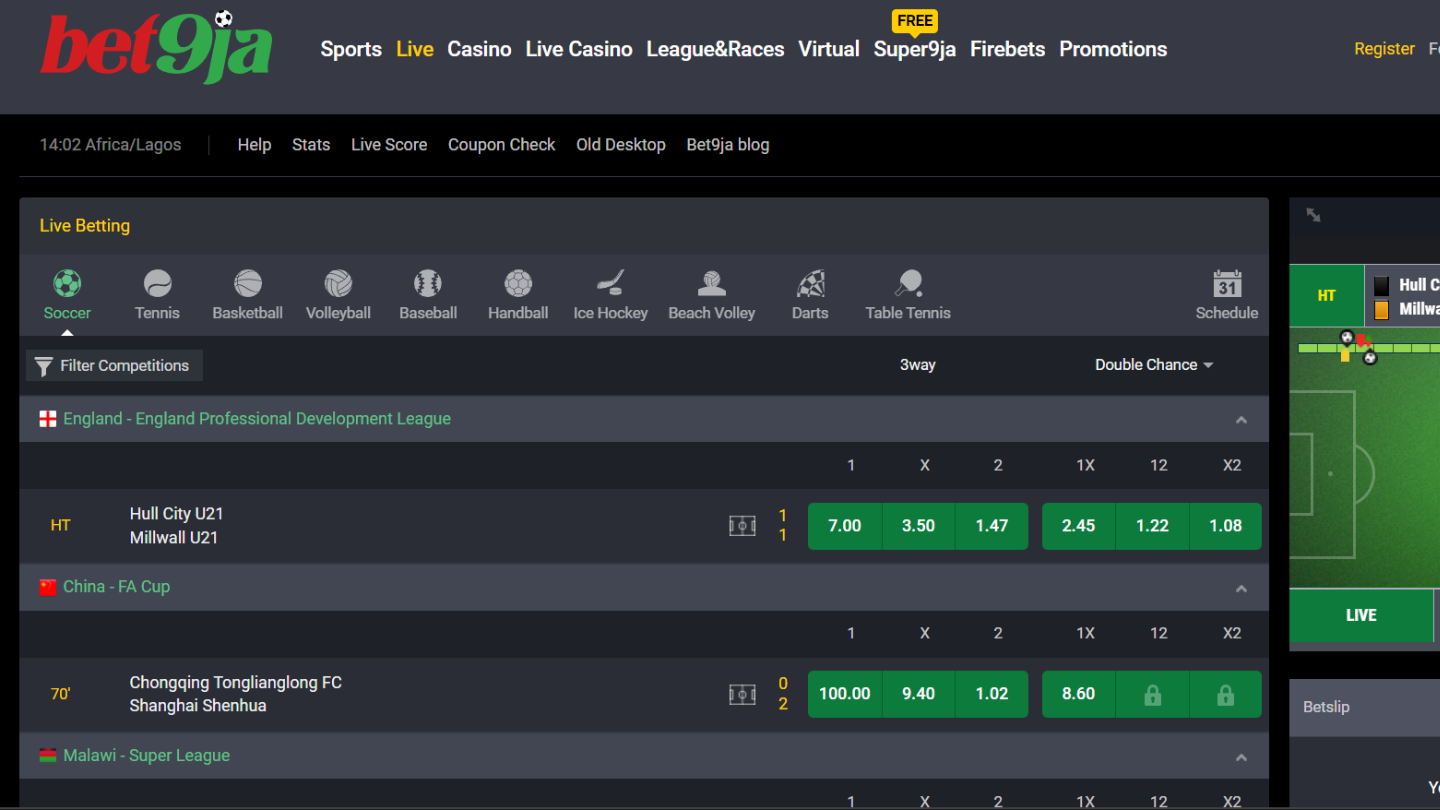This screenshot has width=1440, height=810.
Task: Collapse the China FA Cup section
Action: (x=1241, y=588)
